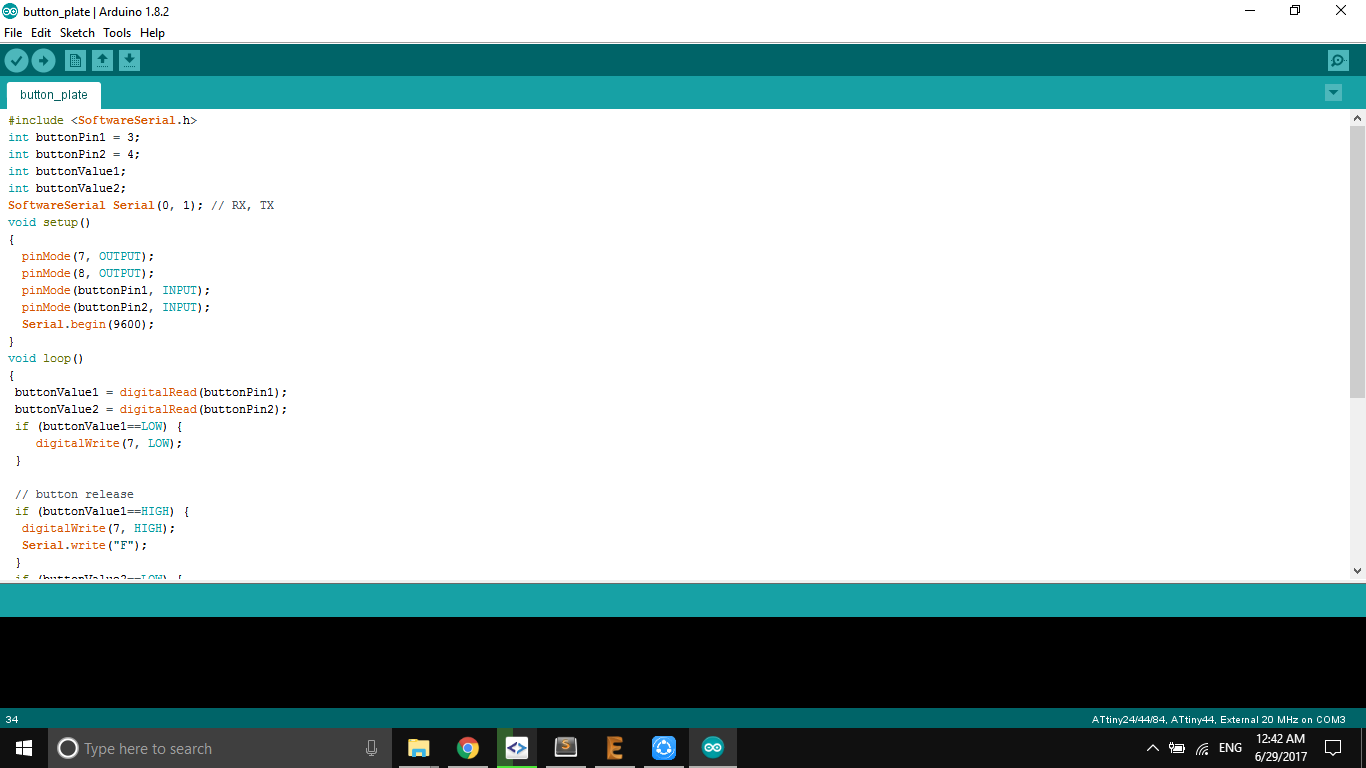Create a new sketch with New icon

(x=75, y=61)
